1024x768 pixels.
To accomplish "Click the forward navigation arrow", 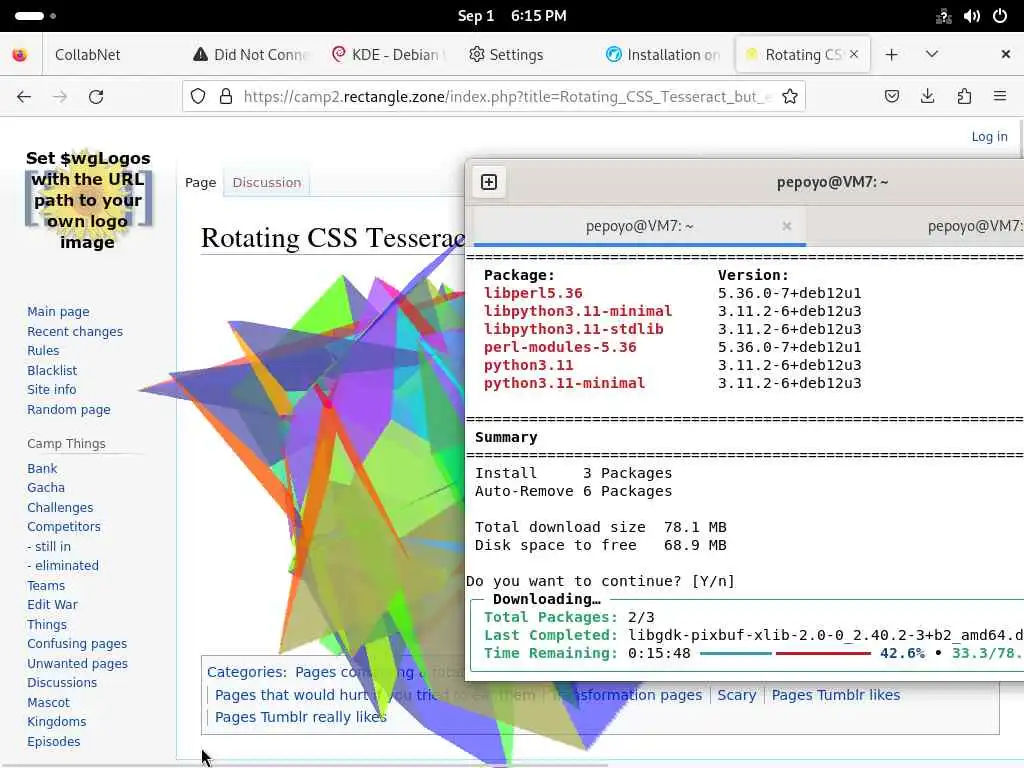I will coord(60,97).
